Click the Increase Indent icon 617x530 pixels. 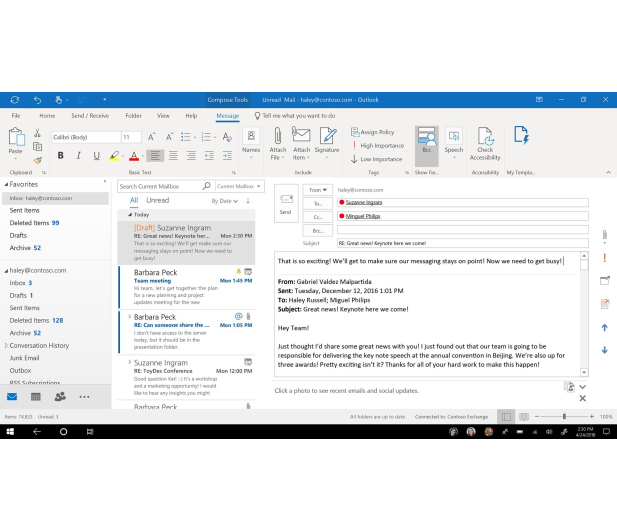click(227, 156)
